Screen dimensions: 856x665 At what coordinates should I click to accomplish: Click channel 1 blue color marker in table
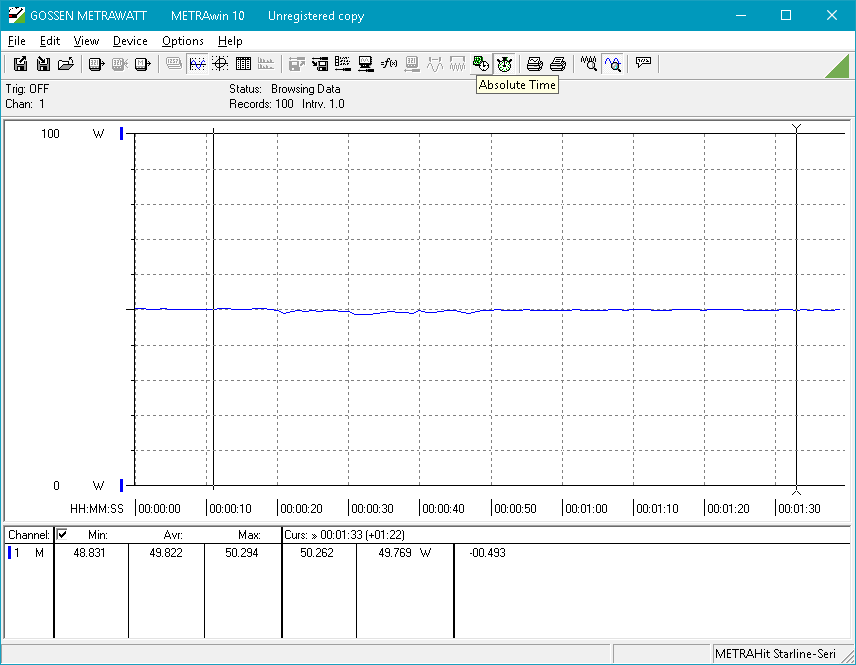9,553
